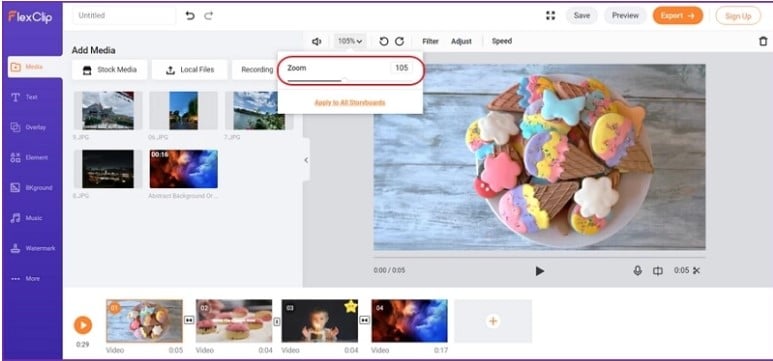The height and width of the screenshot is (361, 773).
Task: Click the orange Export button
Action: click(678, 16)
